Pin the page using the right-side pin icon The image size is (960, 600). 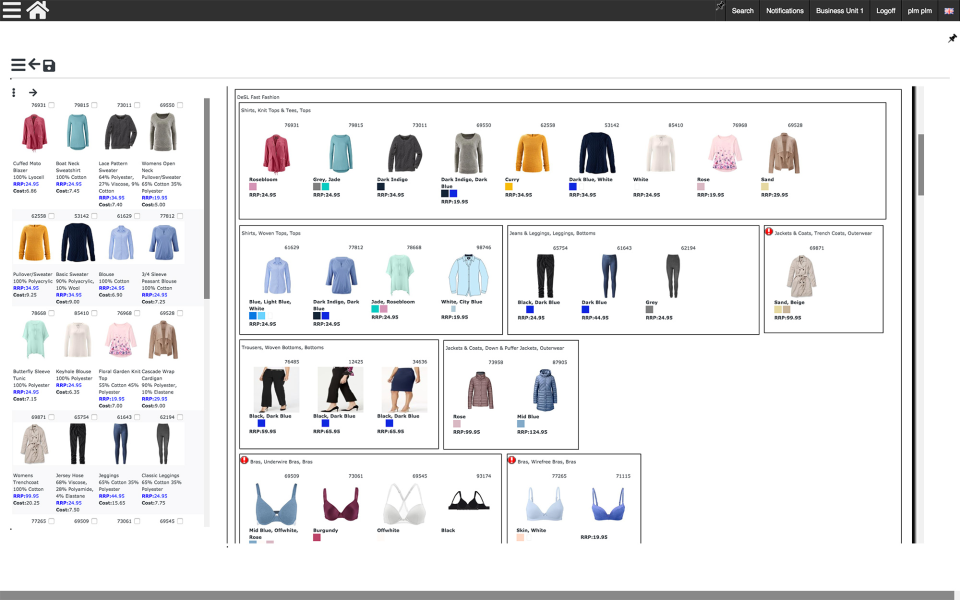coord(952,39)
